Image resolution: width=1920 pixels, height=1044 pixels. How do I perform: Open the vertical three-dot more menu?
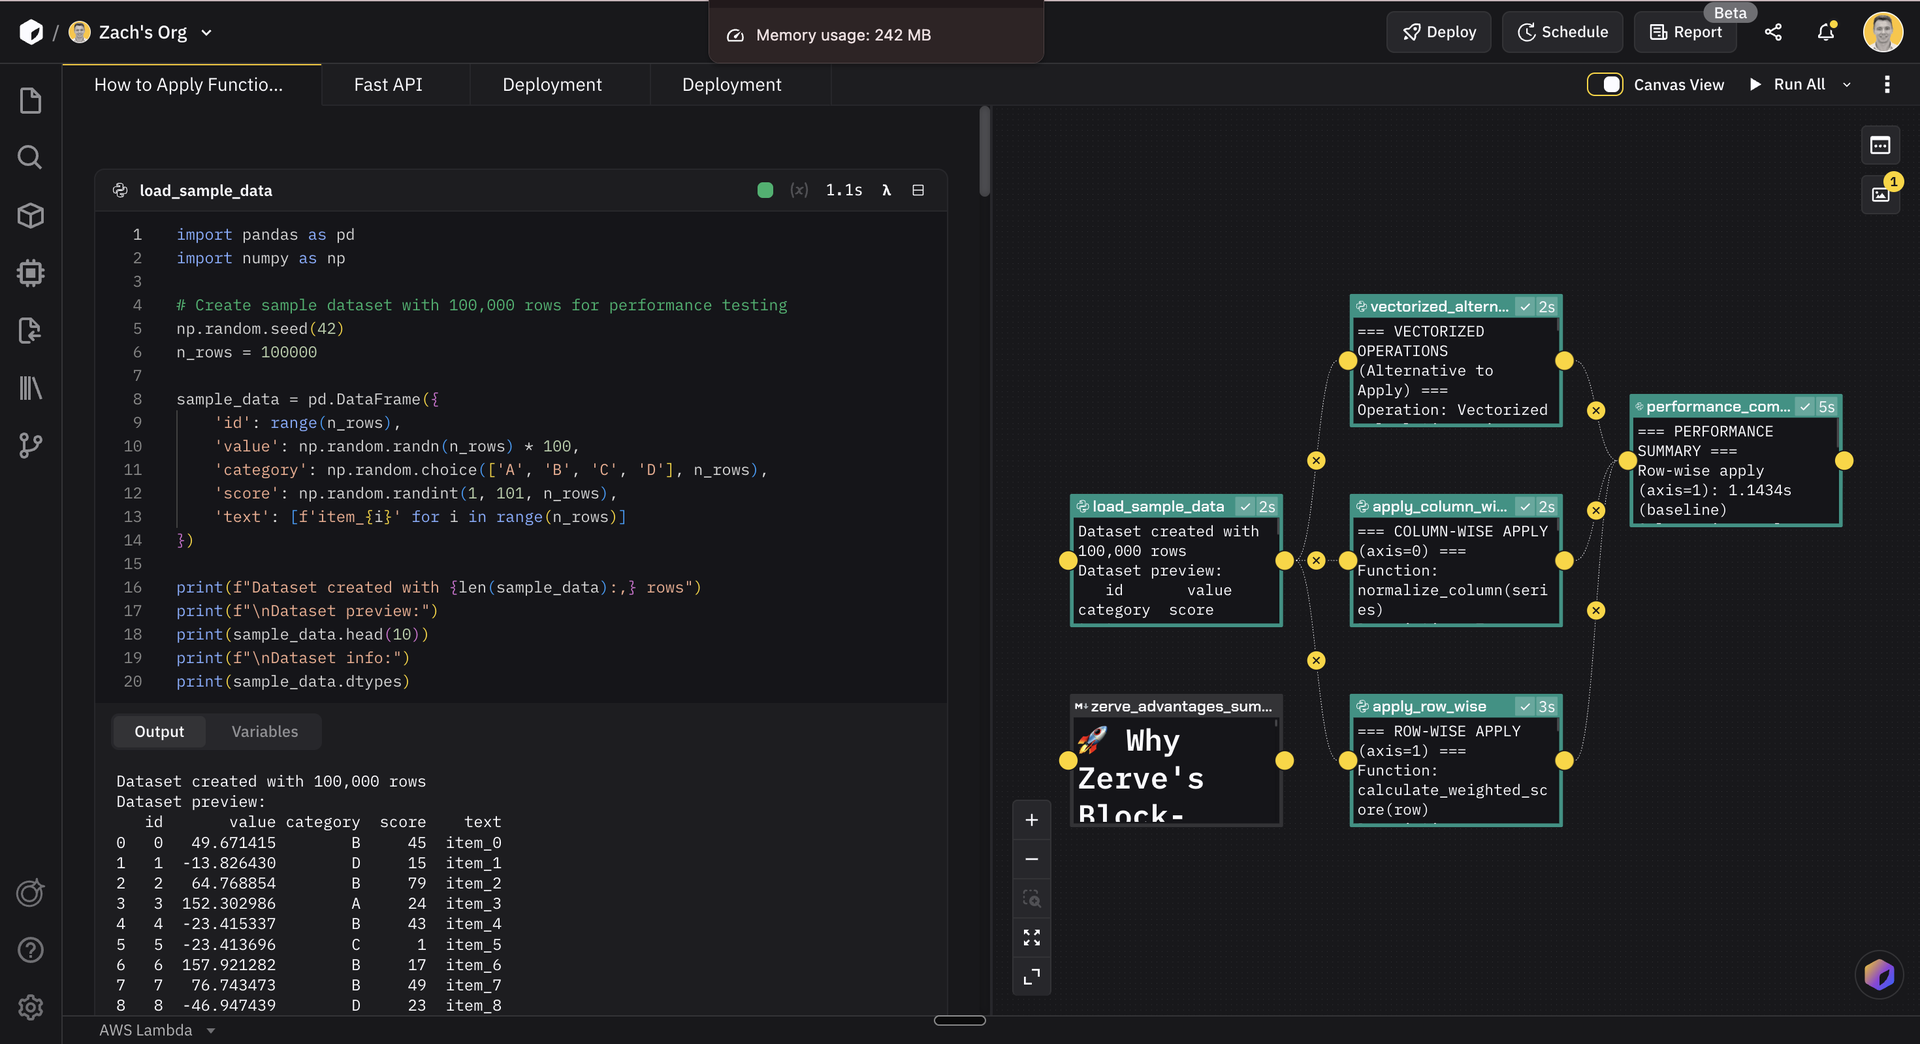point(1887,85)
